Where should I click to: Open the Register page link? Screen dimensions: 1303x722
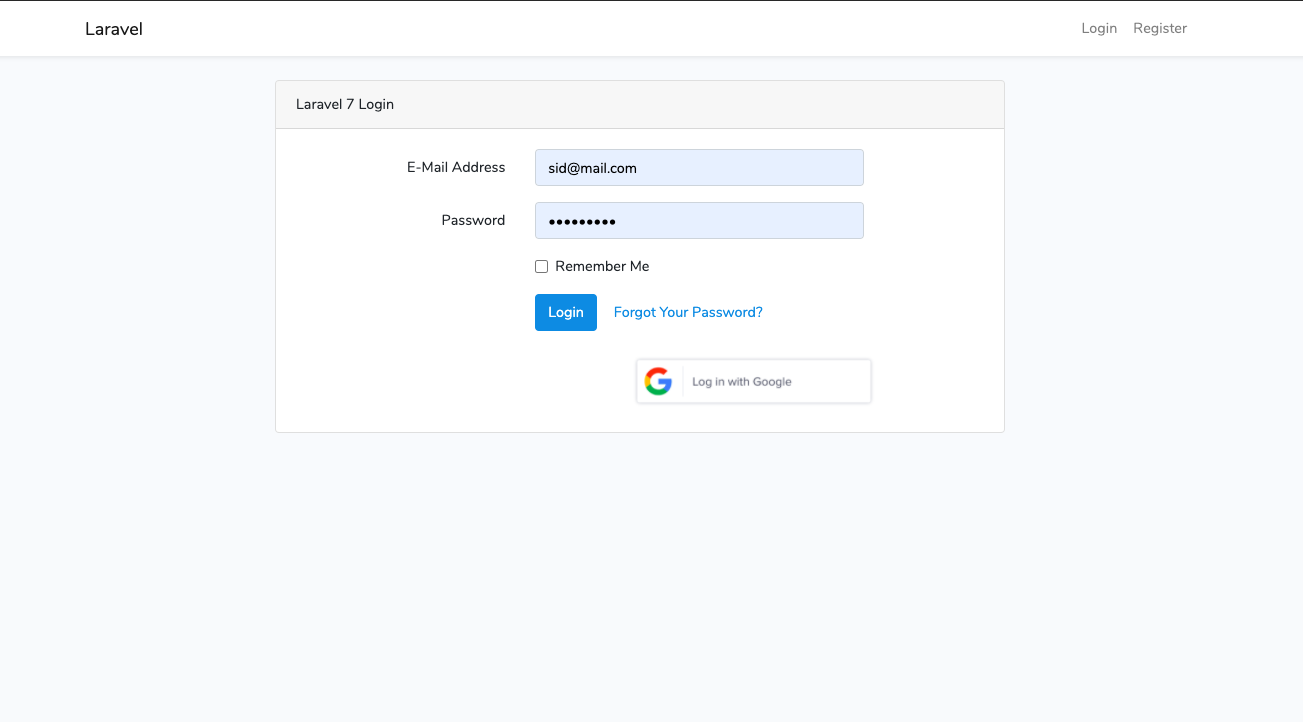point(1160,28)
